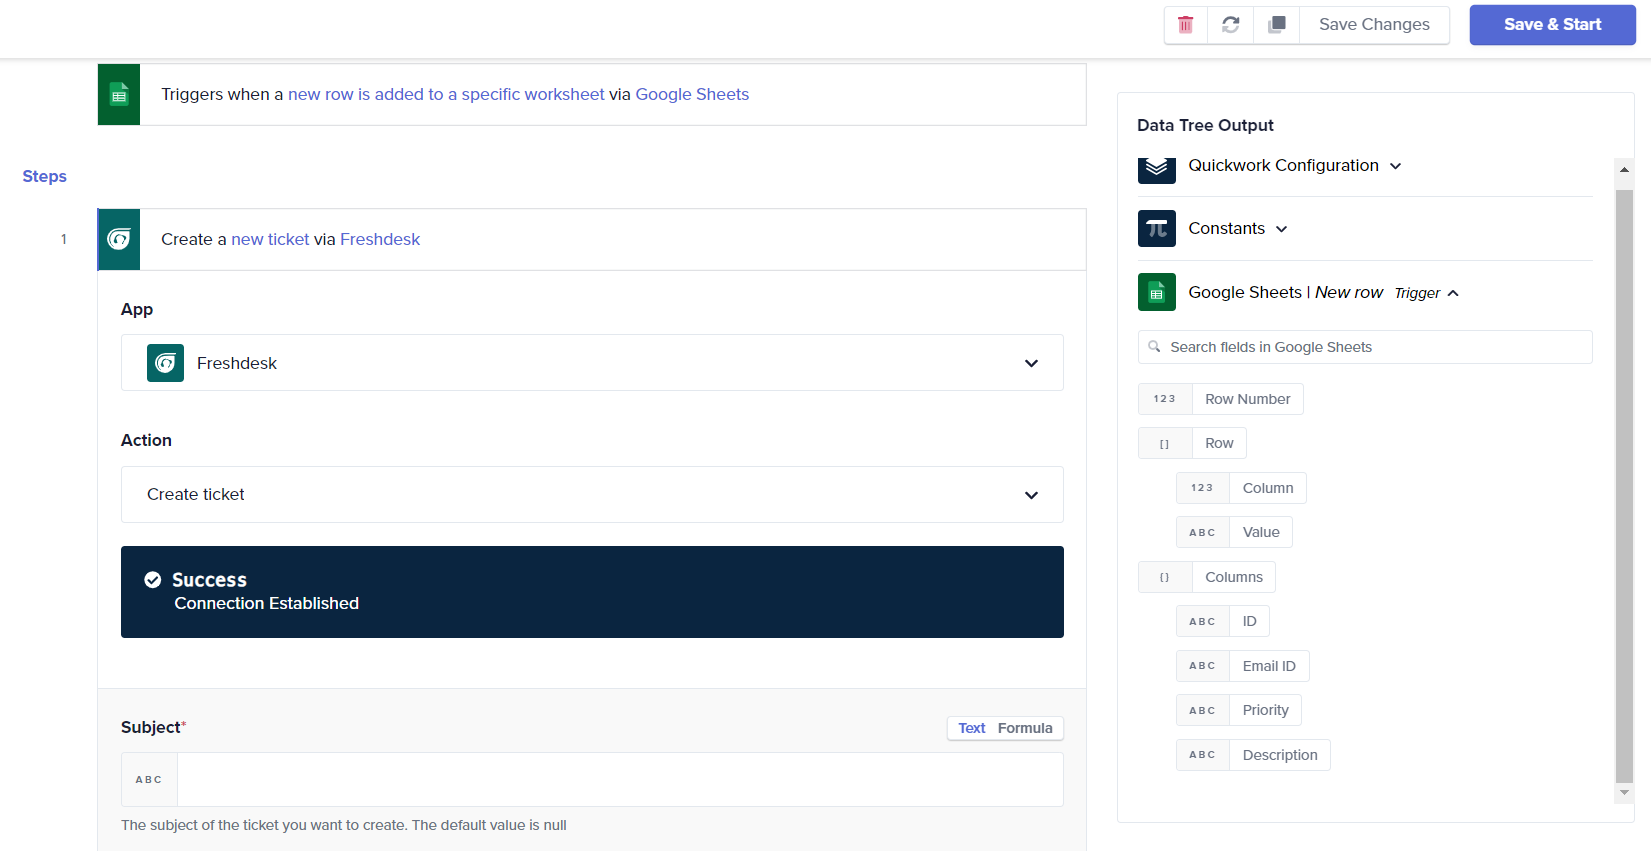1651x851 pixels.
Task: Select the Column data pill
Action: (x=1268, y=488)
